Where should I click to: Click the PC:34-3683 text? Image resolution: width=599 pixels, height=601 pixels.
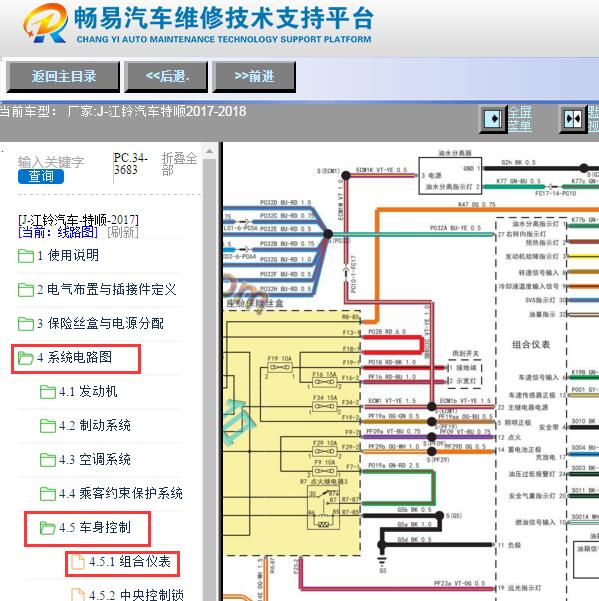[x=130, y=164]
